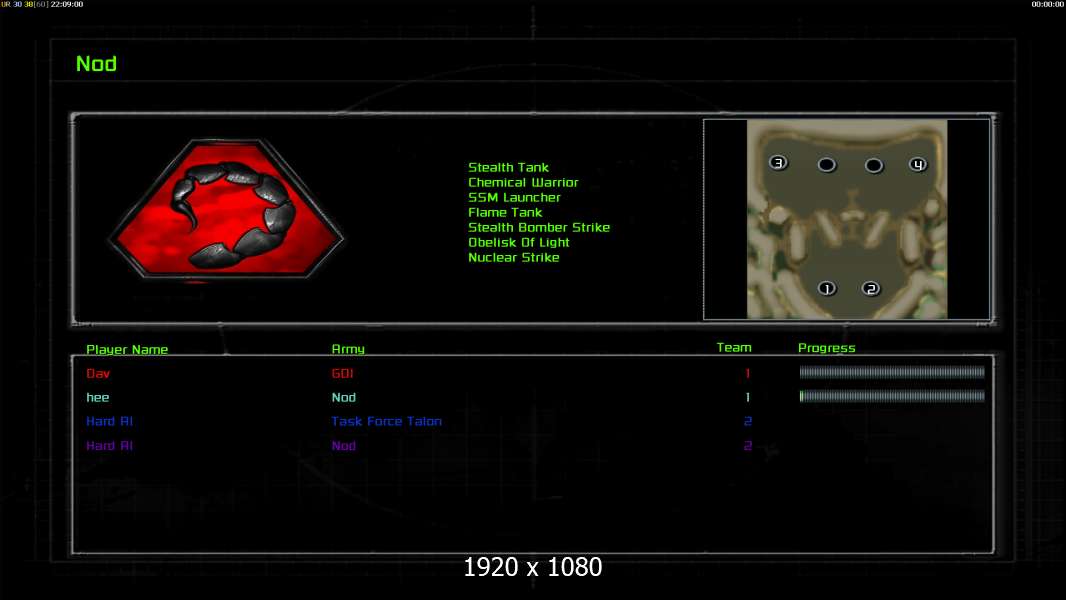Click the Task Force Talon army label

click(x=386, y=421)
